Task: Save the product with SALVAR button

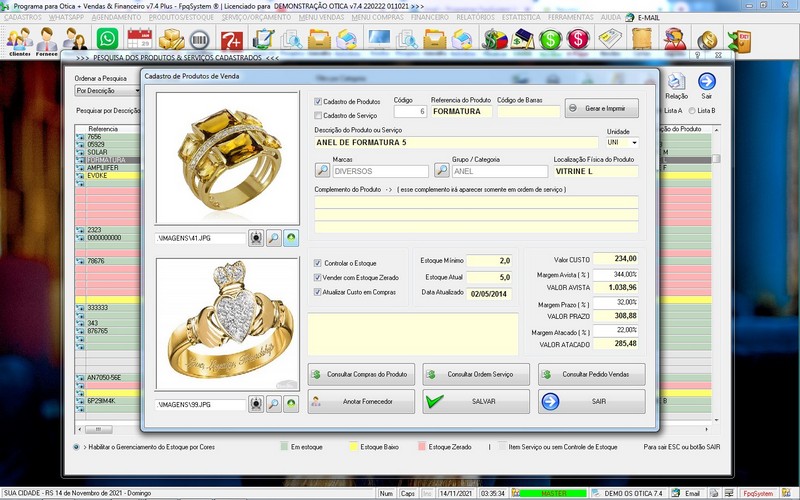Action: (x=476, y=402)
